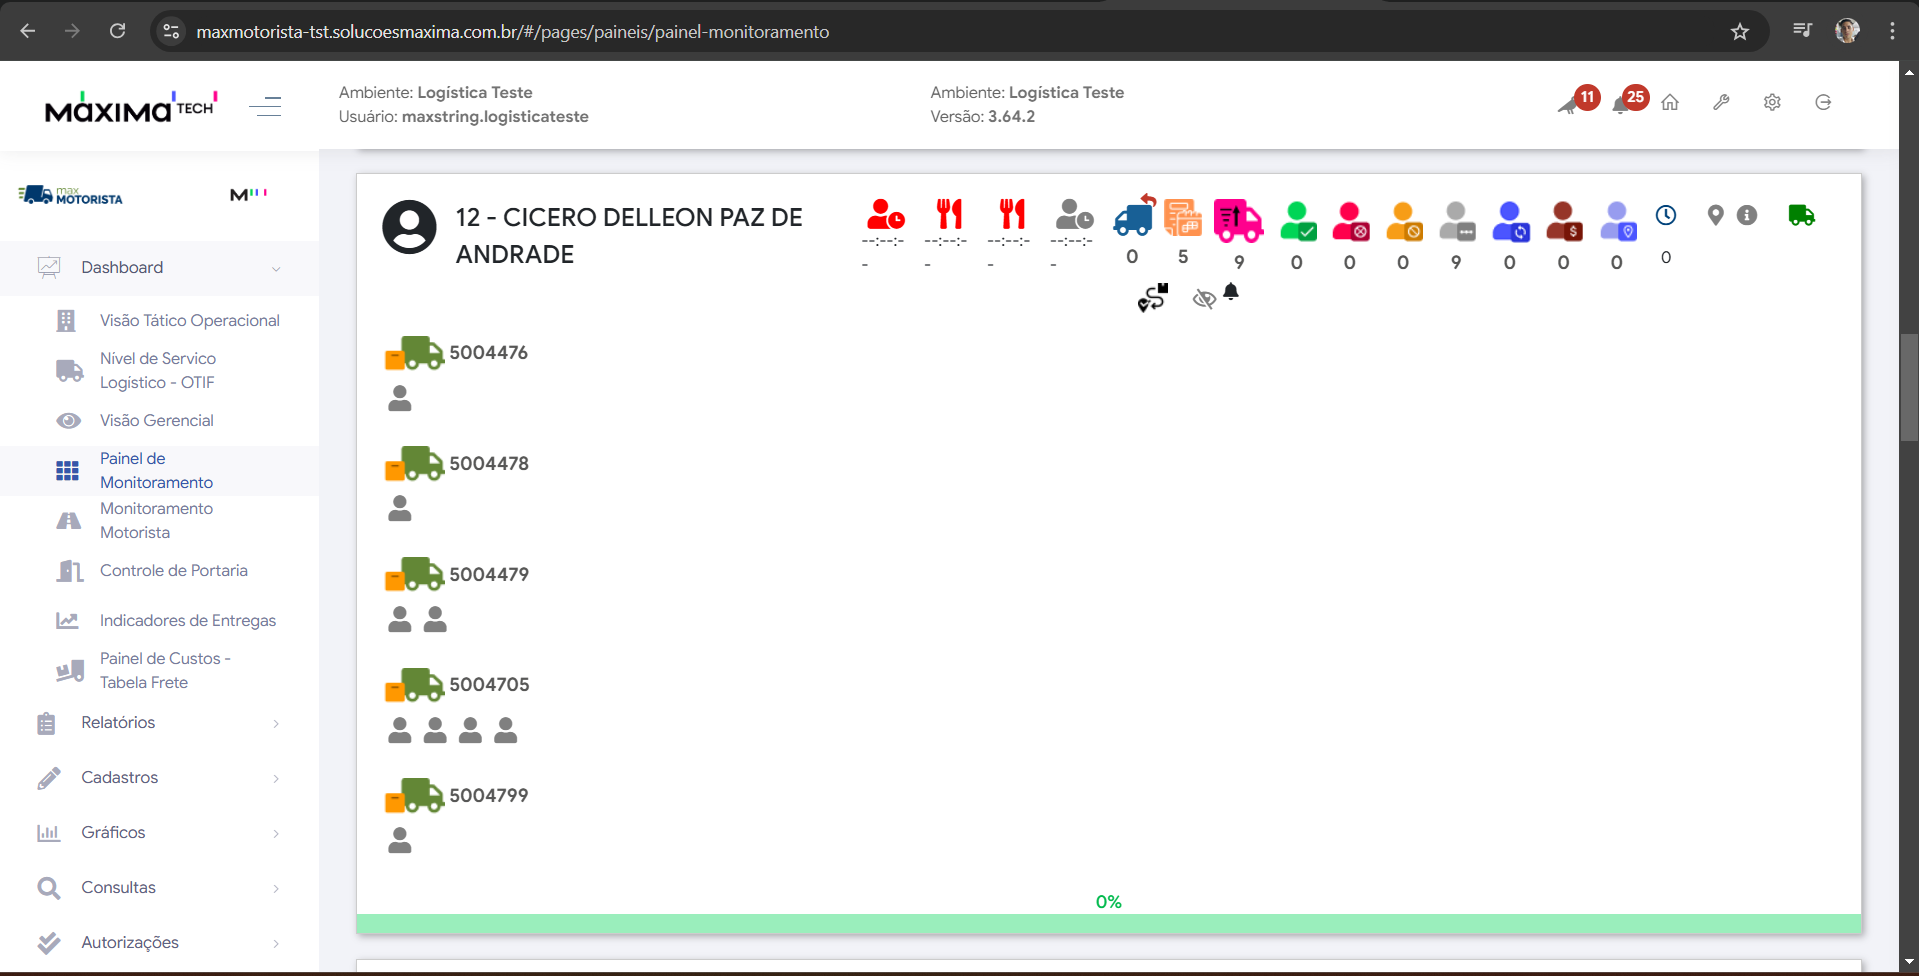
Task: Click the brown person dollar icon
Action: point(1564,221)
